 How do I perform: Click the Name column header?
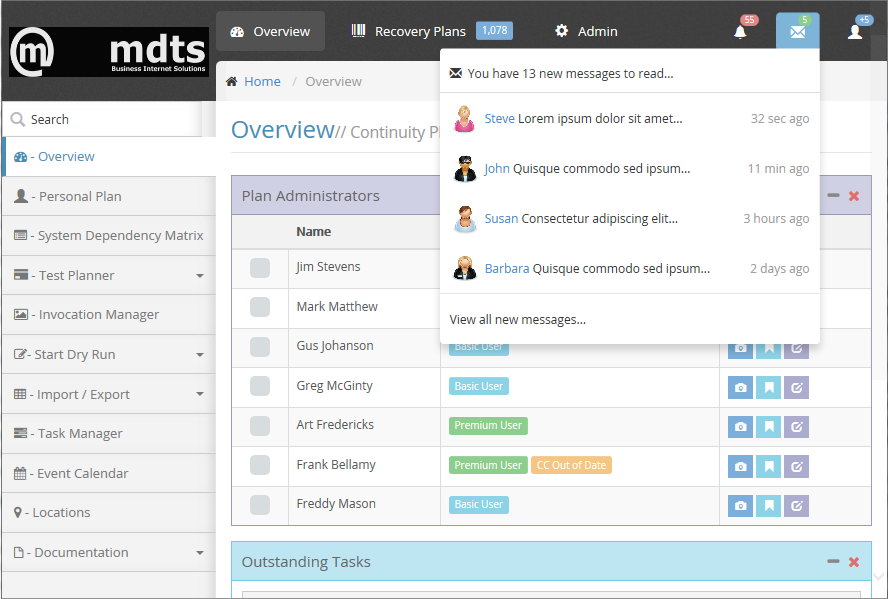pos(314,232)
